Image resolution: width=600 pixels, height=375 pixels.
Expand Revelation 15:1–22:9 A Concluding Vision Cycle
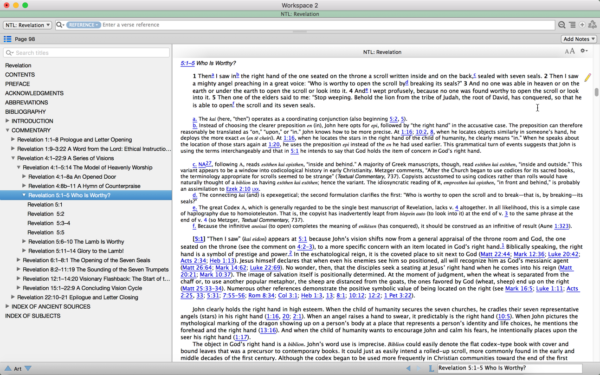[18, 288]
